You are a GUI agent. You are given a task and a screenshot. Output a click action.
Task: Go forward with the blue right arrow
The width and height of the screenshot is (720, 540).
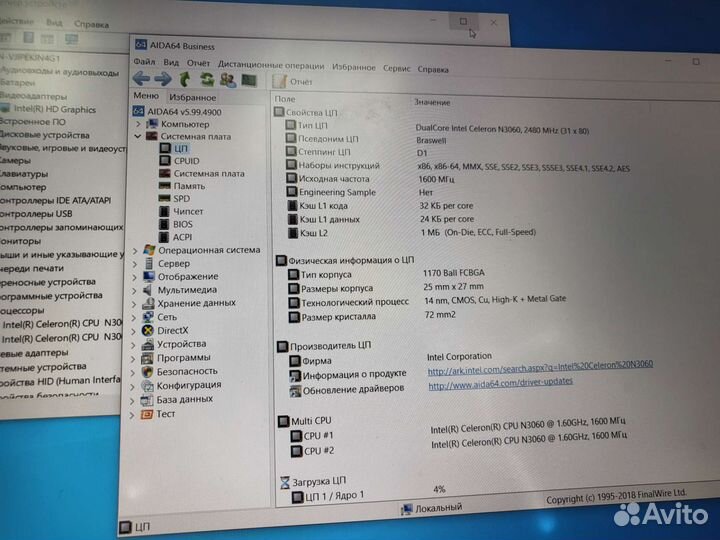coord(163,79)
